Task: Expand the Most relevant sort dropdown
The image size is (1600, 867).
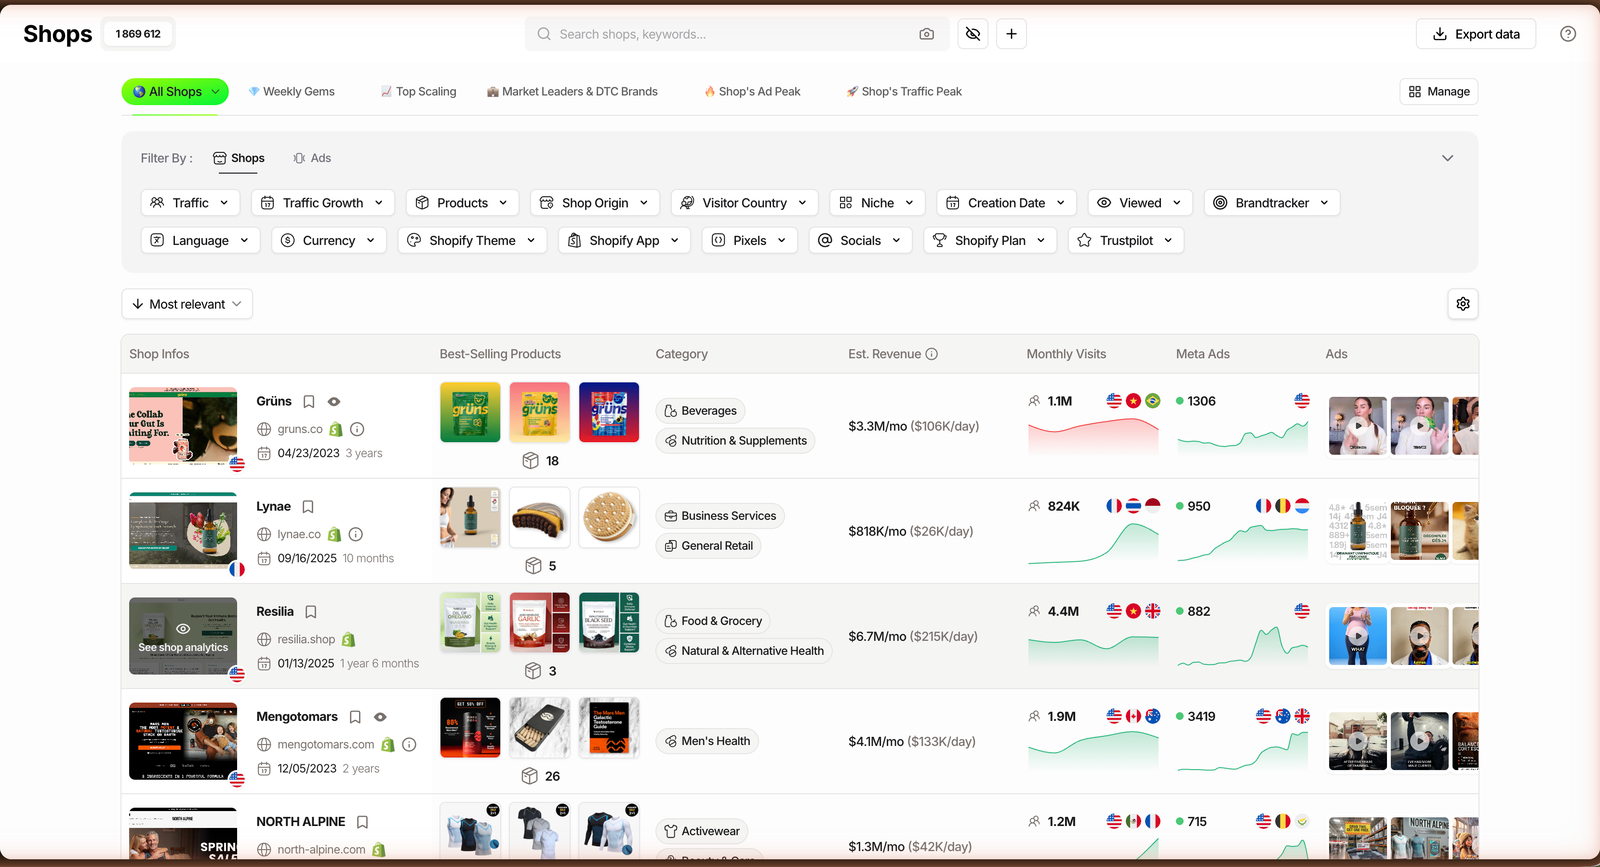Action: 187,304
